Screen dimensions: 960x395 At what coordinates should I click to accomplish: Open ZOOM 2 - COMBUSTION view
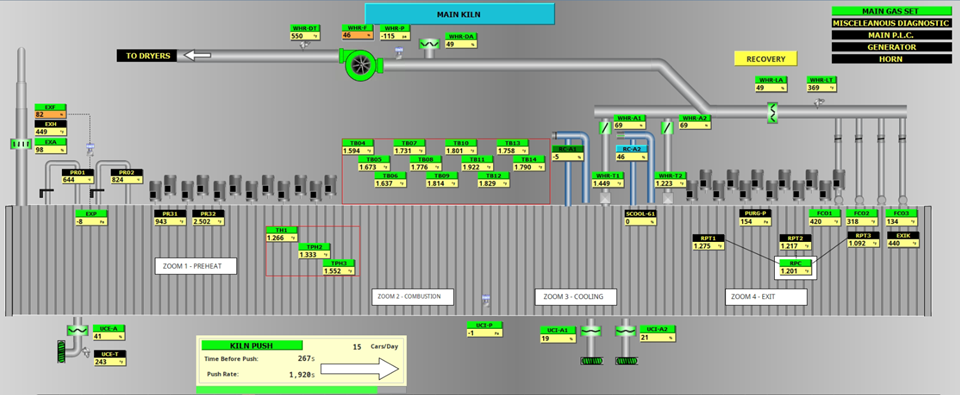(413, 296)
